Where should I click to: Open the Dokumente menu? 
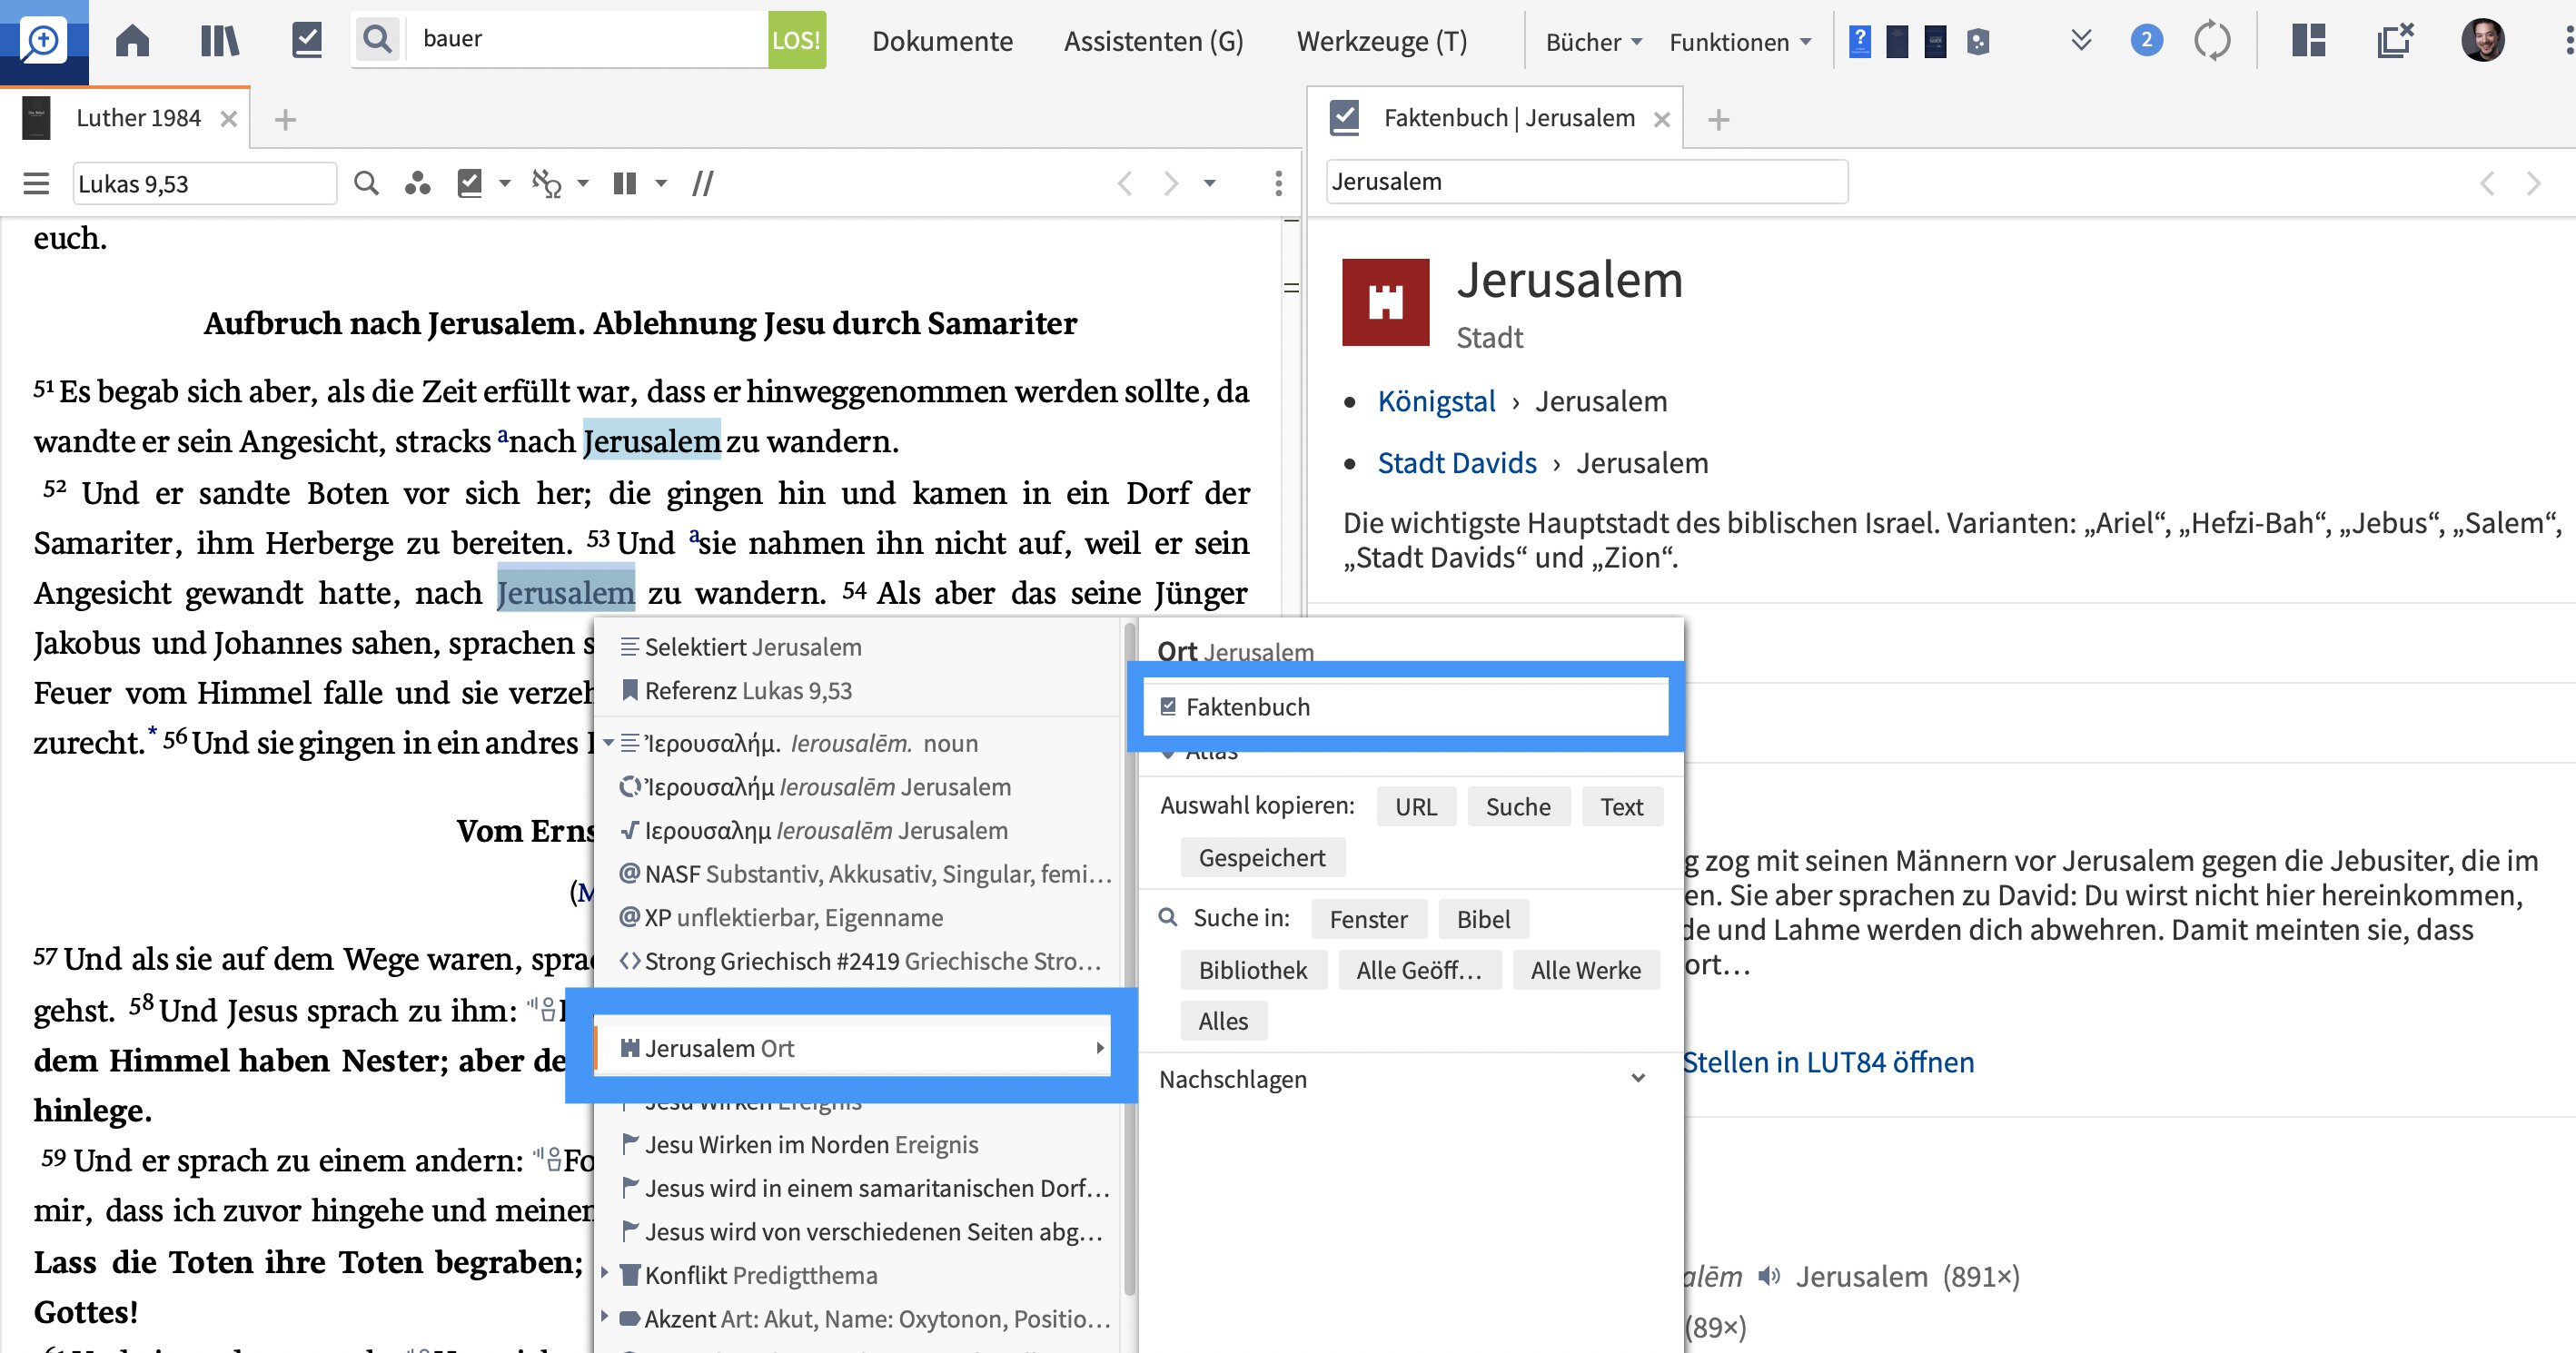(x=942, y=41)
